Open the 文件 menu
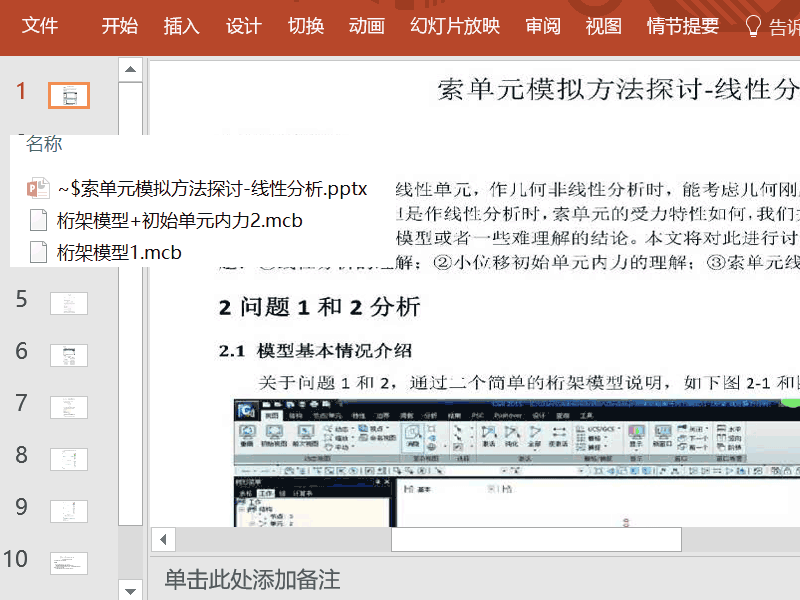Image resolution: width=800 pixels, height=600 pixels. tap(40, 26)
